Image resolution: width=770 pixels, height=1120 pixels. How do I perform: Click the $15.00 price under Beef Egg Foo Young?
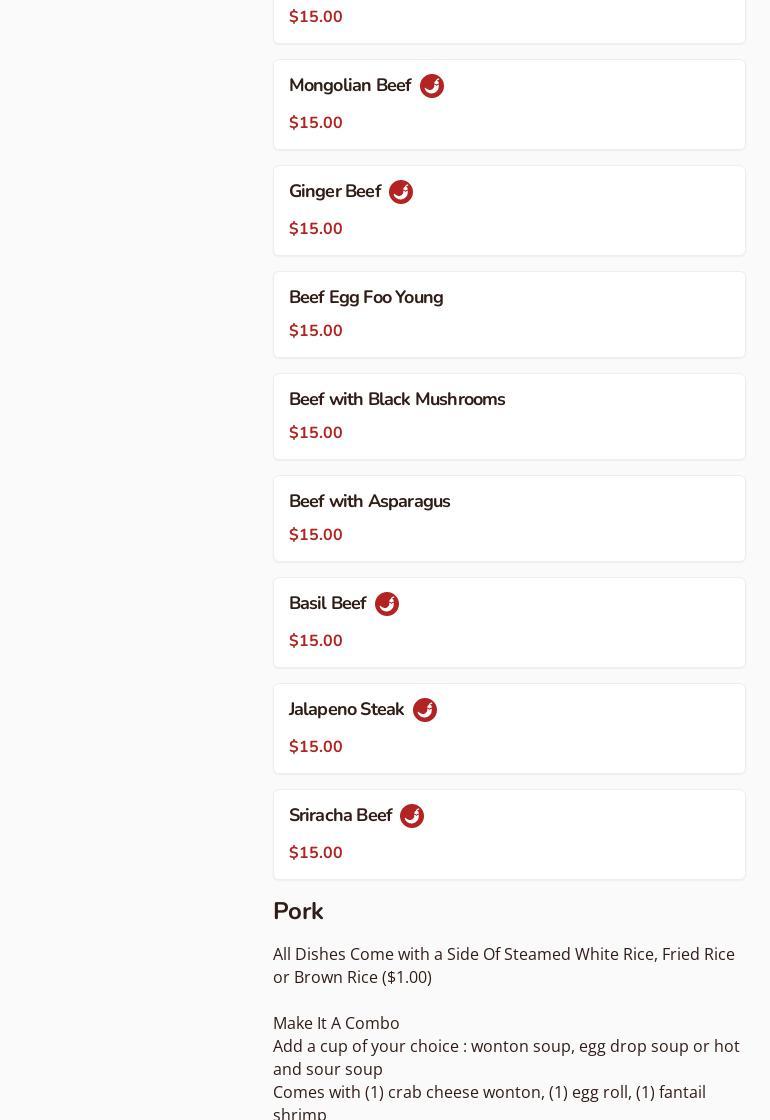(316, 331)
